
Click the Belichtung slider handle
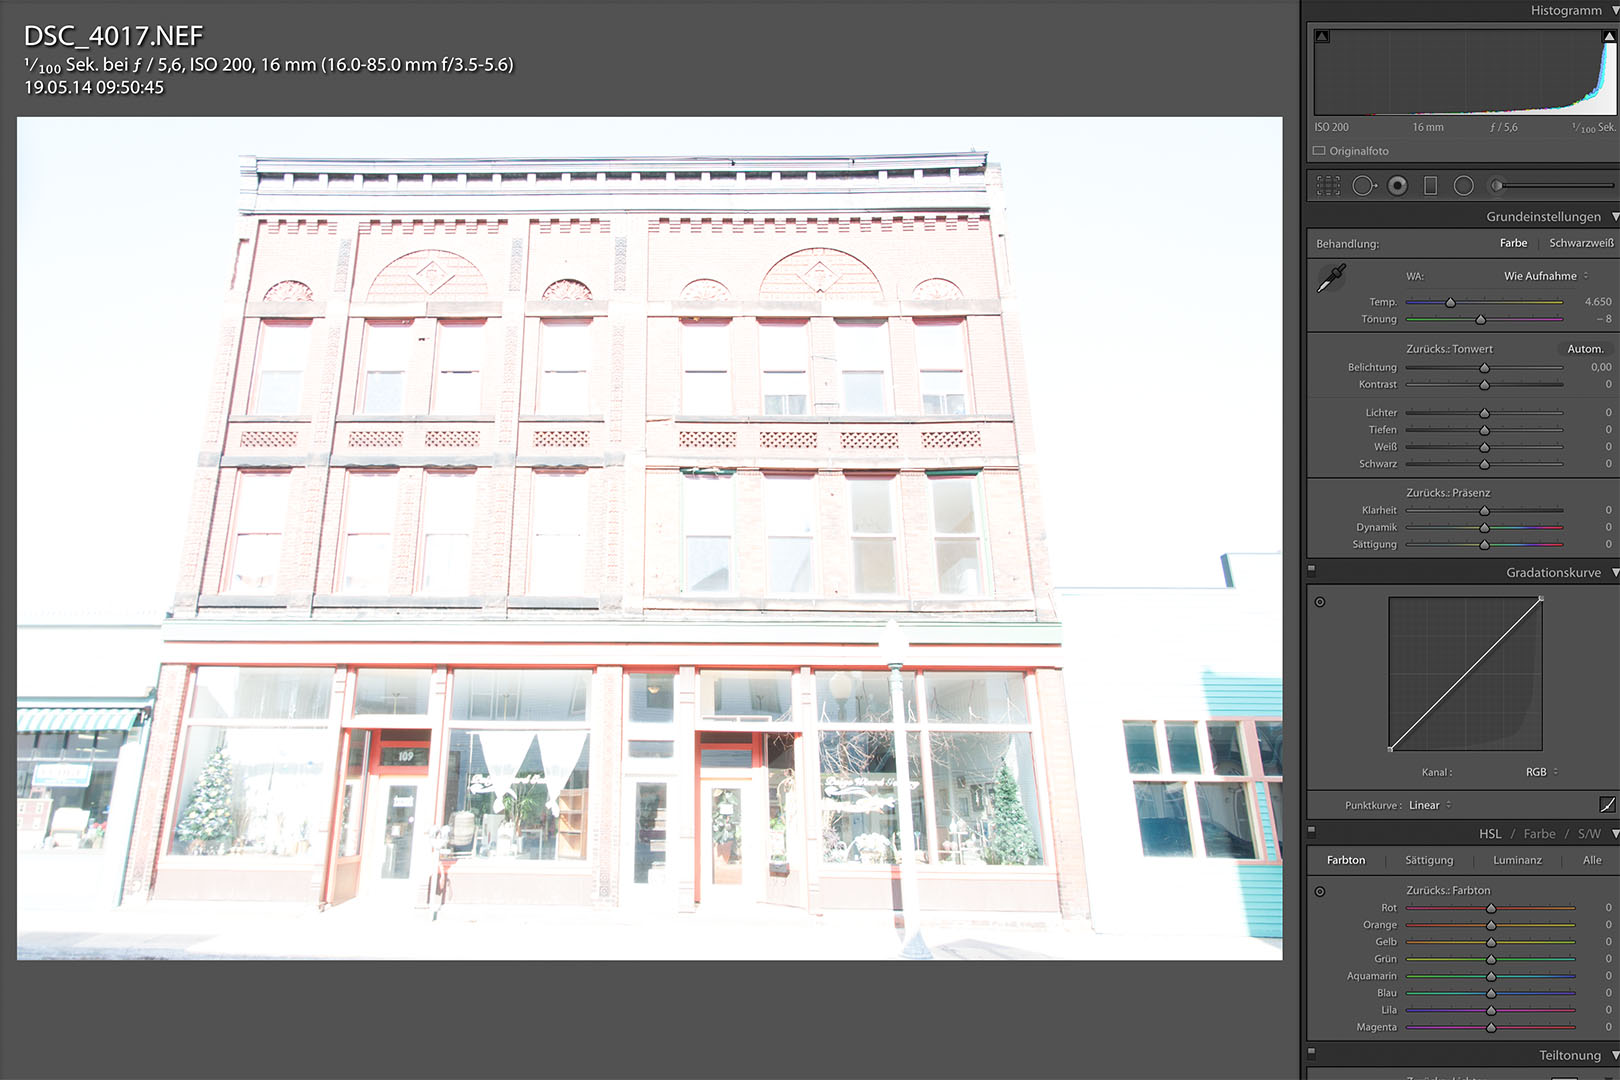pos(1485,368)
